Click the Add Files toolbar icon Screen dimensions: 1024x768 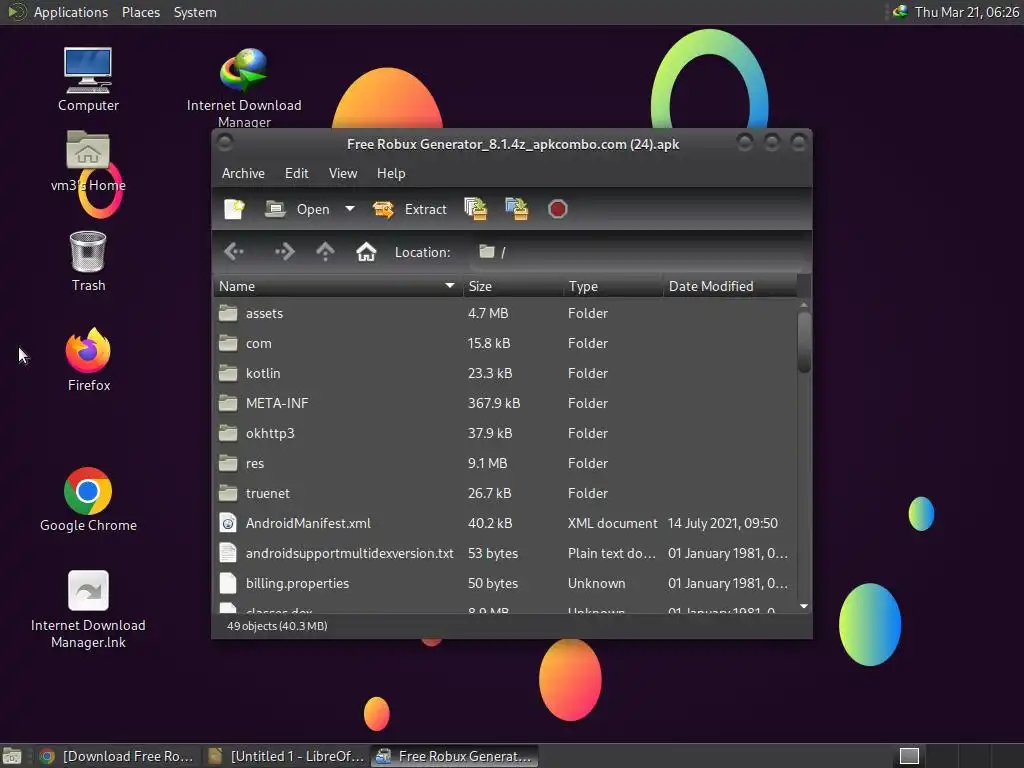coord(476,209)
